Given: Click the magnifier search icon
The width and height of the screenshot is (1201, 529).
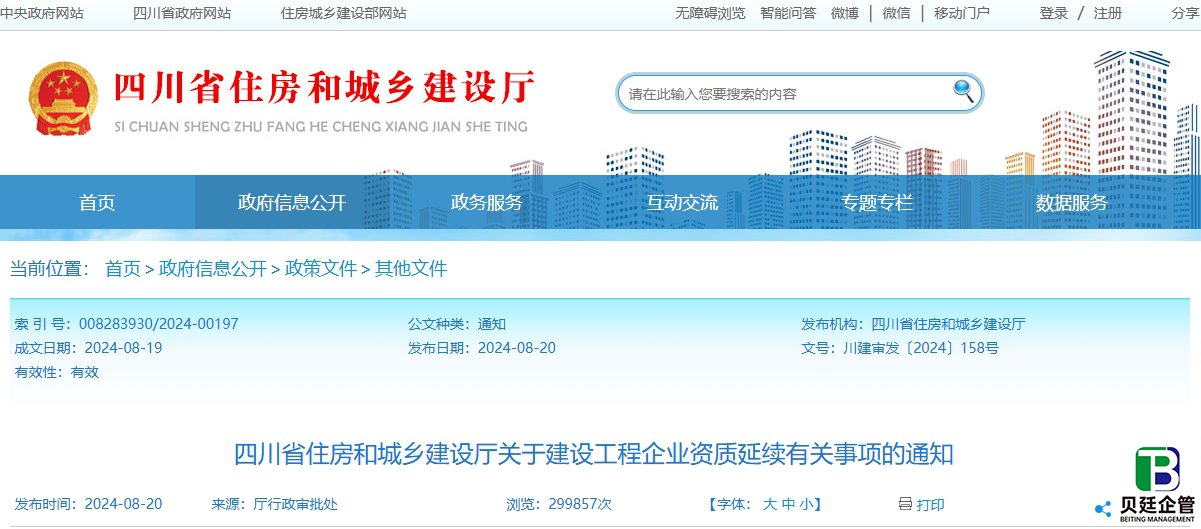Looking at the screenshot, I should 963,91.
